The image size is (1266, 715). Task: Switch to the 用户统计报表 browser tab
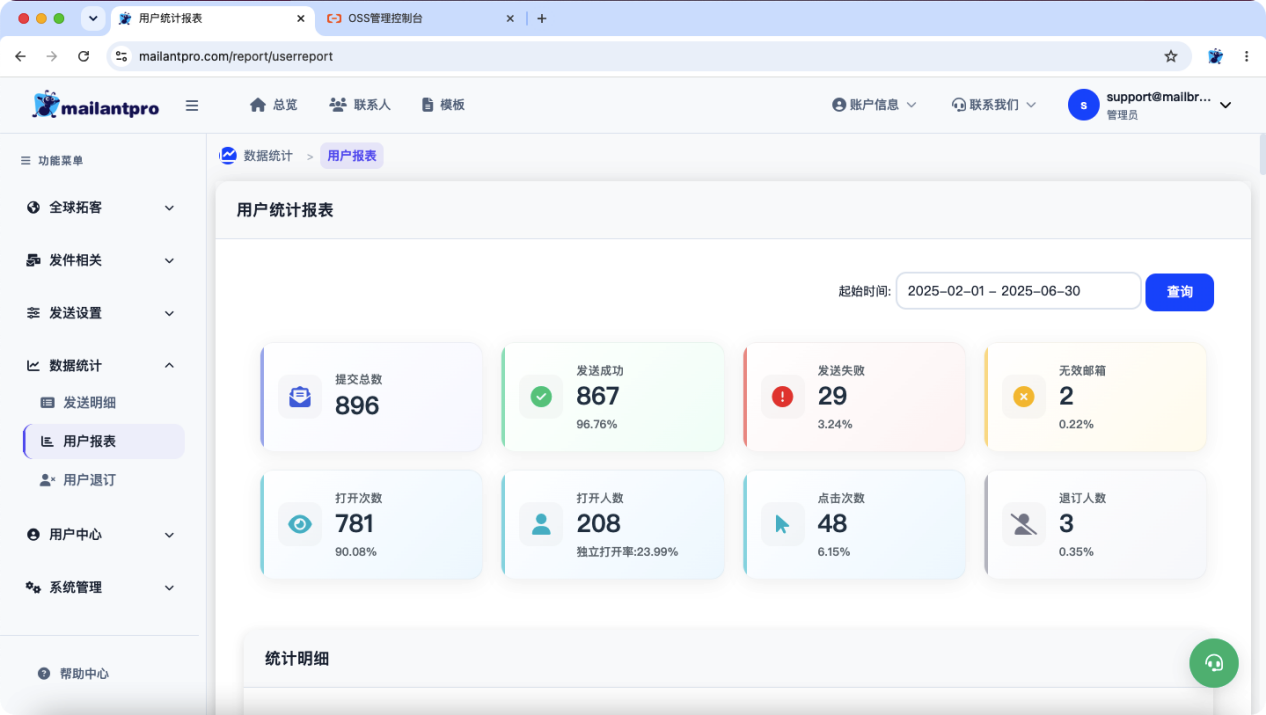[x=212, y=18]
